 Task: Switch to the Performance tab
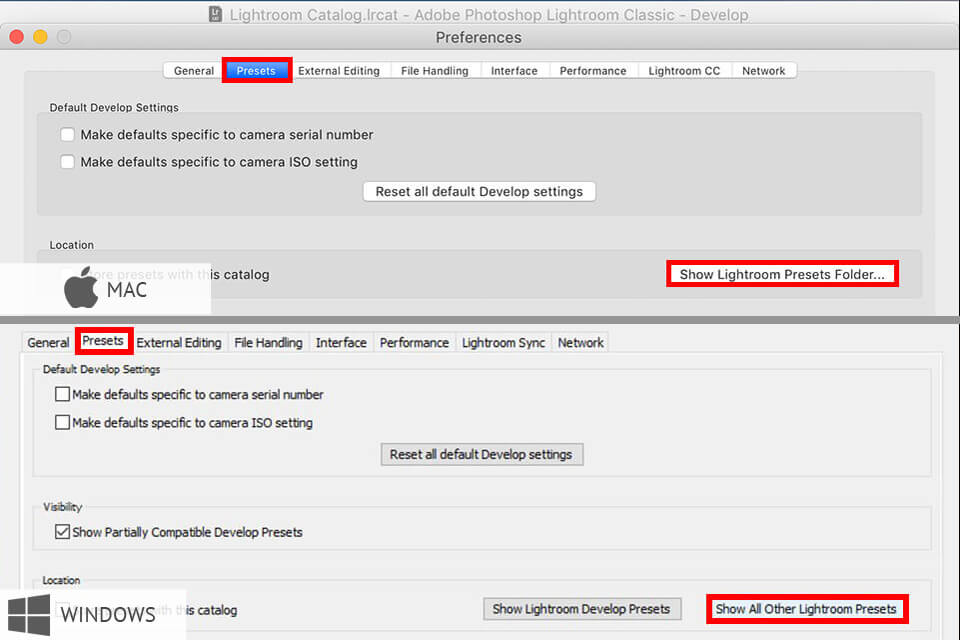point(592,70)
